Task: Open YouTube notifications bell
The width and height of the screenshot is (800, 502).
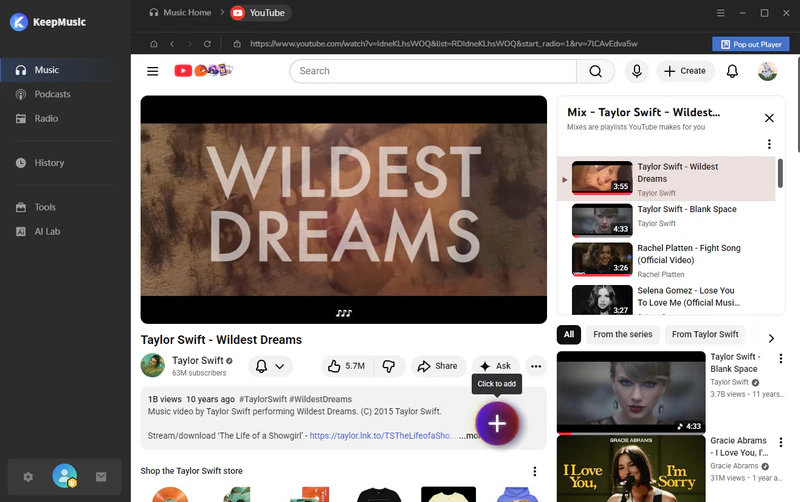Action: (x=732, y=71)
